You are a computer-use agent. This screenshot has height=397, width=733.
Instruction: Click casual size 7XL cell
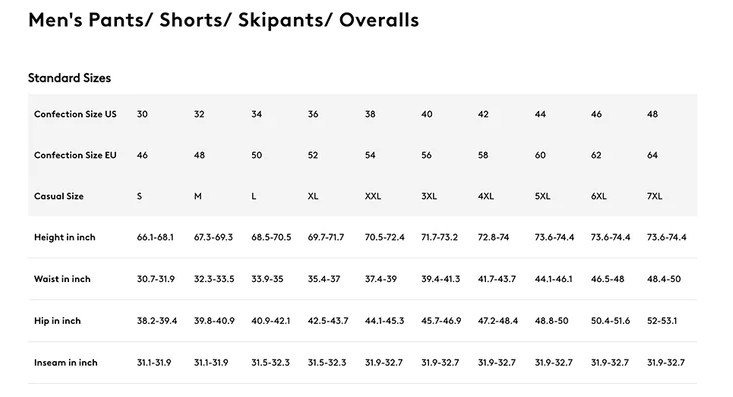pyautogui.click(x=654, y=196)
